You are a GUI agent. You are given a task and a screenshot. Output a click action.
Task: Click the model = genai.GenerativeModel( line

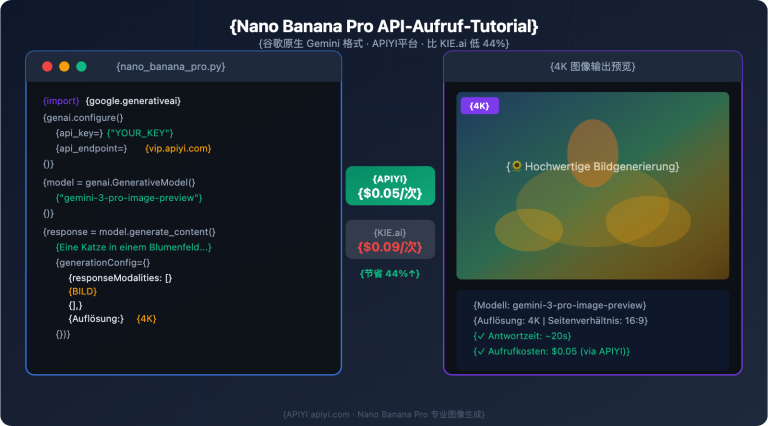coord(119,183)
